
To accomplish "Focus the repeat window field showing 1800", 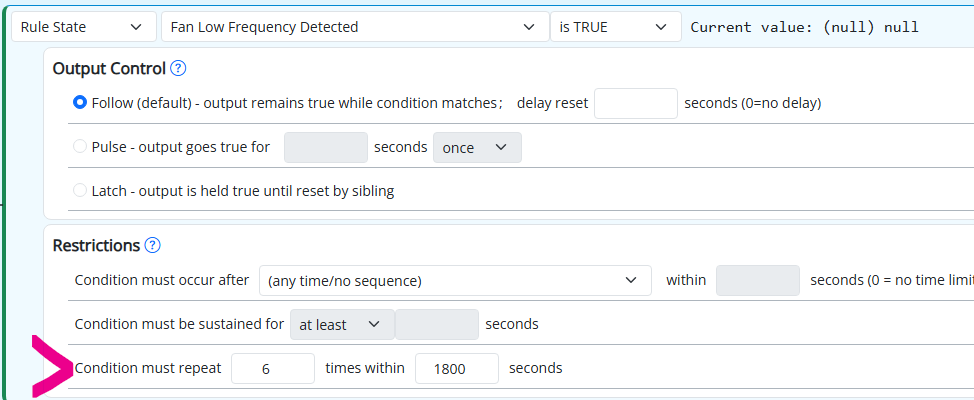I will 456,368.
